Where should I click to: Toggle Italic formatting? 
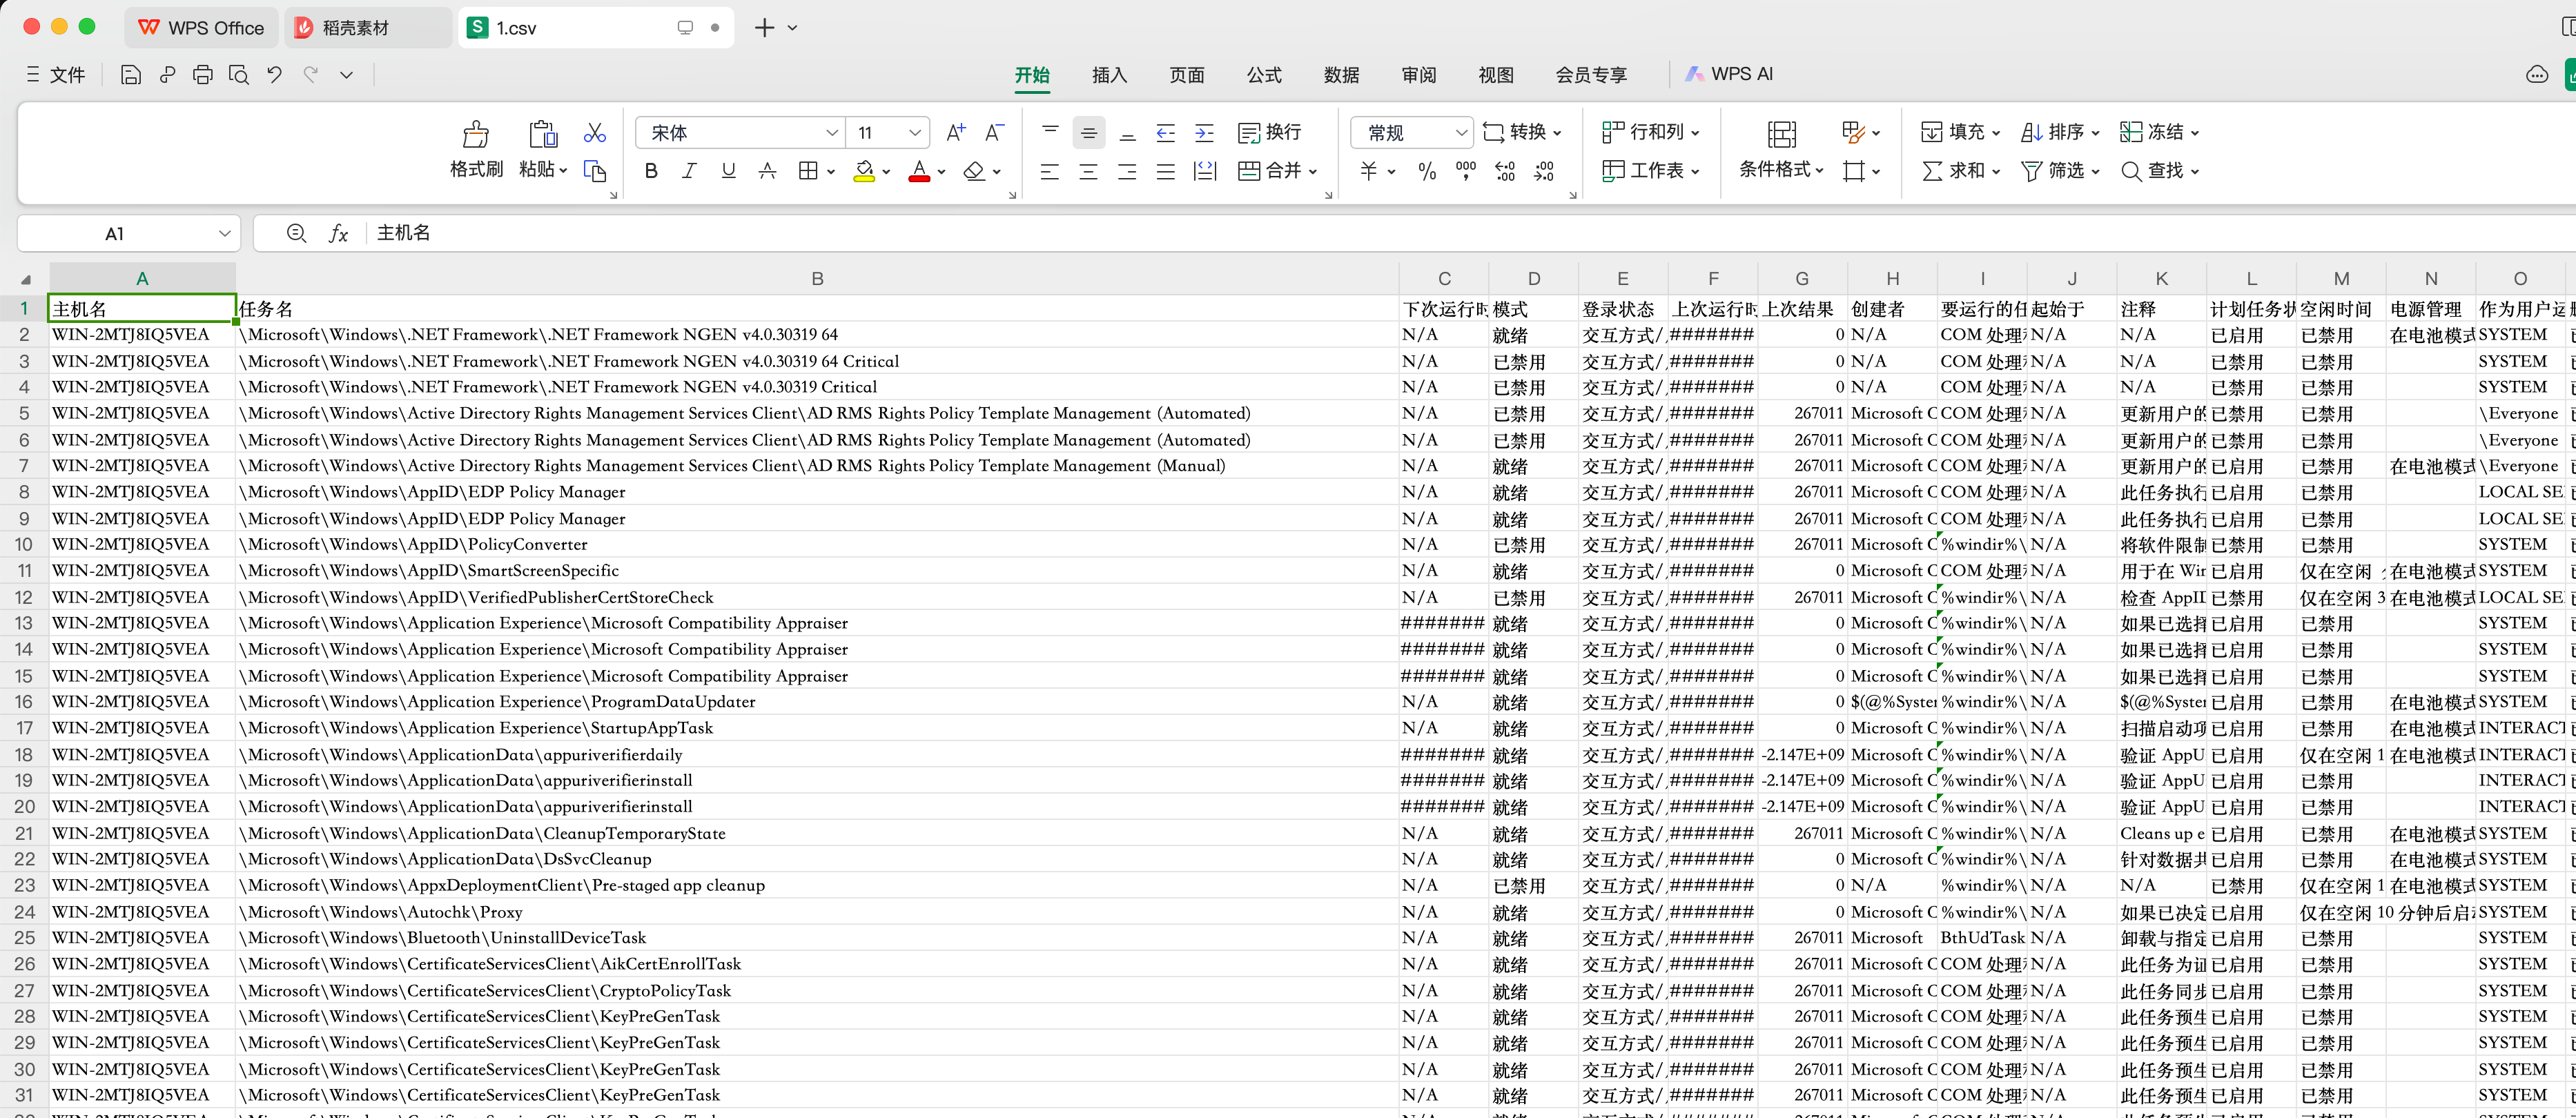click(x=689, y=171)
